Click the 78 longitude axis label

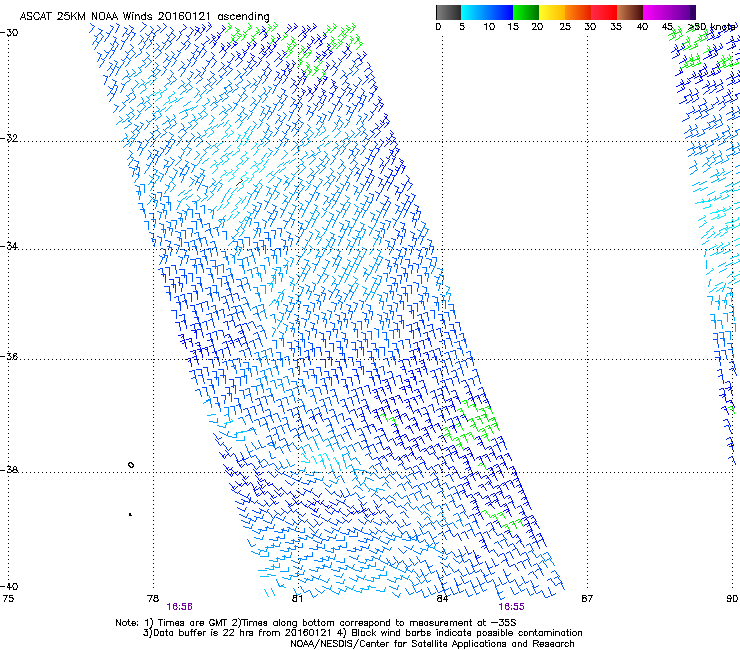click(x=153, y=599)
